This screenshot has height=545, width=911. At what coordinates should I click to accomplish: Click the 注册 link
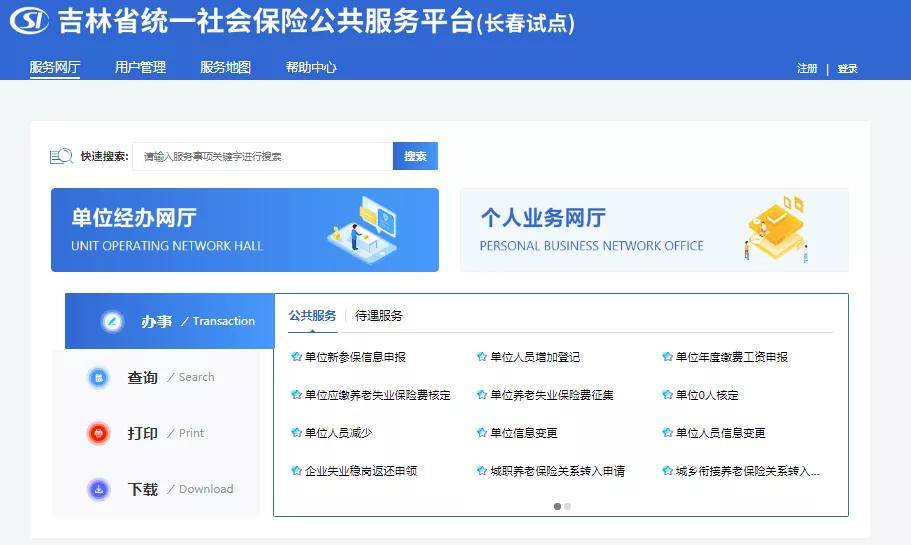[807, 69]
